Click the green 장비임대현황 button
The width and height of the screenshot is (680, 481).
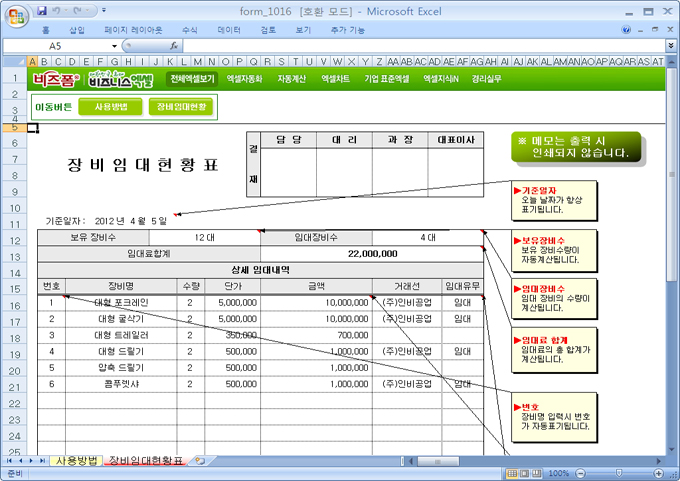point(181,107)
